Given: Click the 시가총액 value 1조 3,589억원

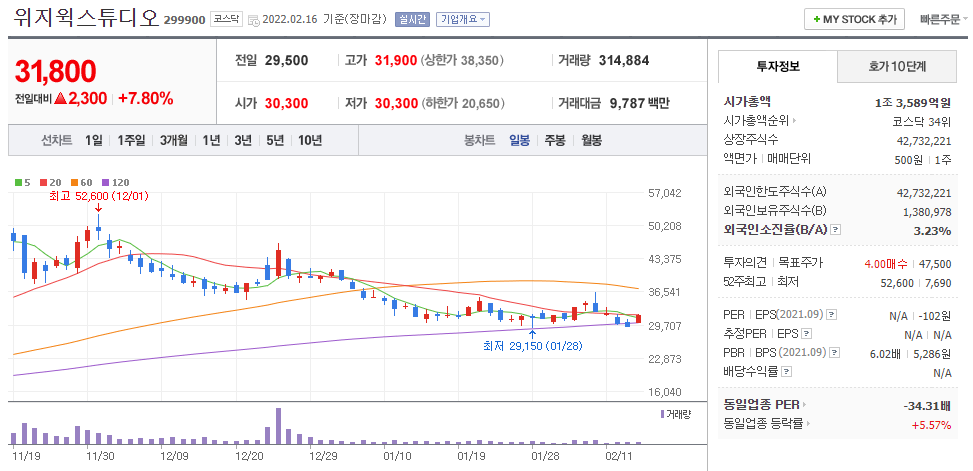Looking at the screenshot, I should tap(912, 102).
